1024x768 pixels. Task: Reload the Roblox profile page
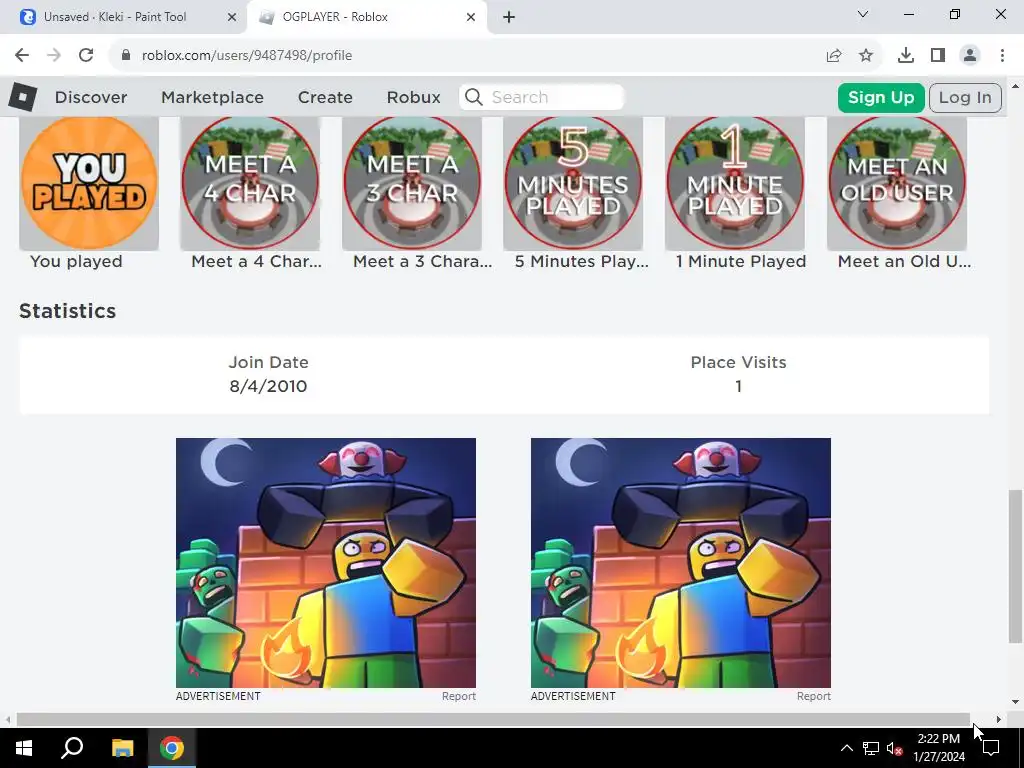pos(86,56)
